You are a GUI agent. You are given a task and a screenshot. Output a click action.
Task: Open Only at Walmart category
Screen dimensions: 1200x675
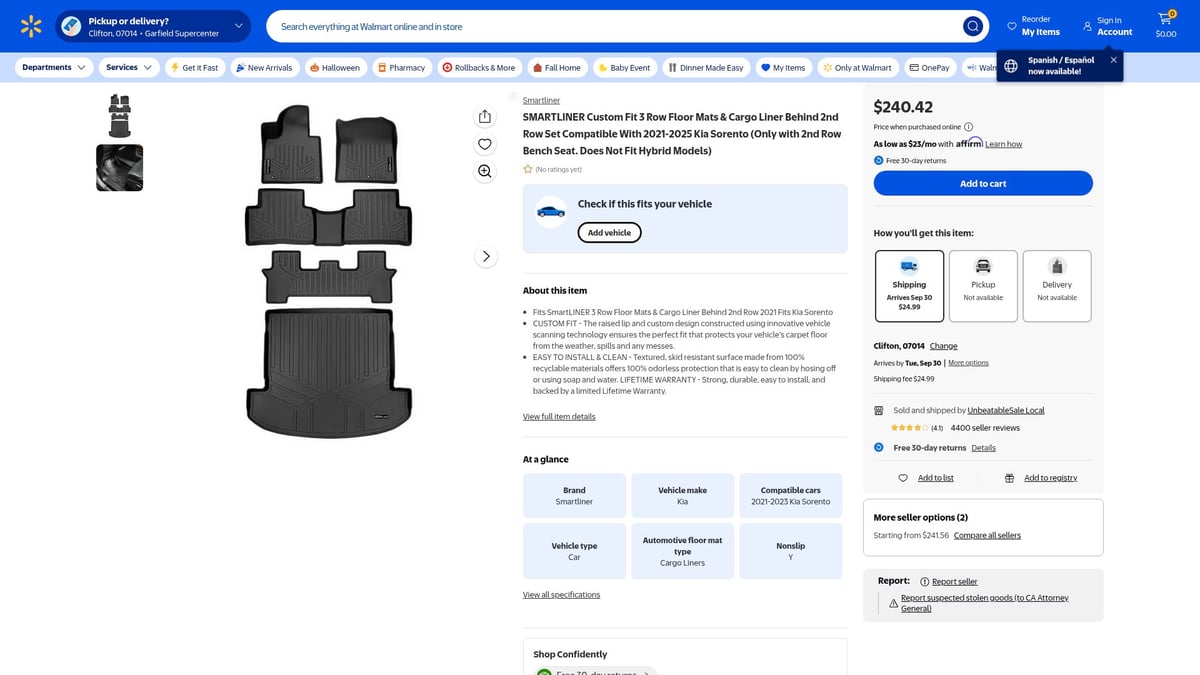[x=857, y=68]
